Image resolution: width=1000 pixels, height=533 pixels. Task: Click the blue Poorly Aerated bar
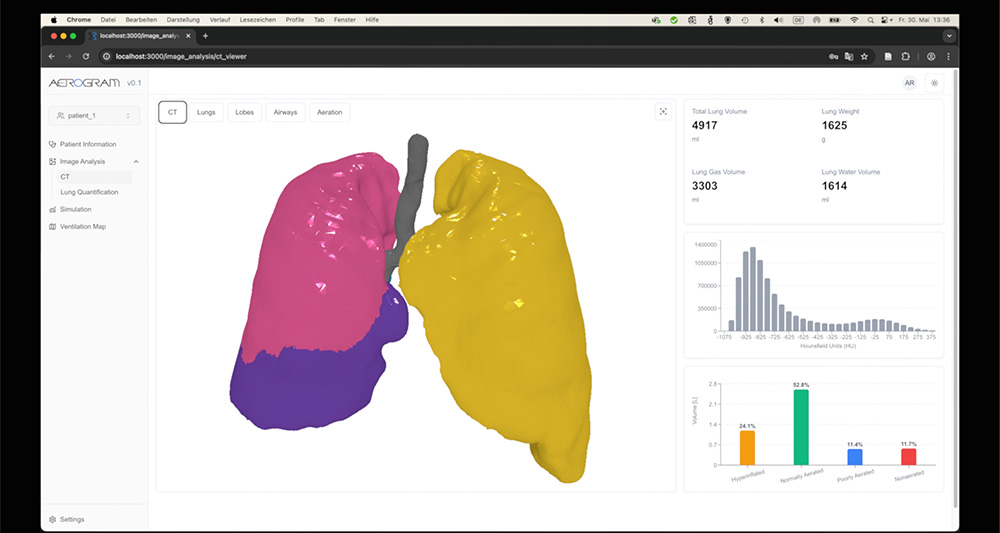[x=855, y=457]
